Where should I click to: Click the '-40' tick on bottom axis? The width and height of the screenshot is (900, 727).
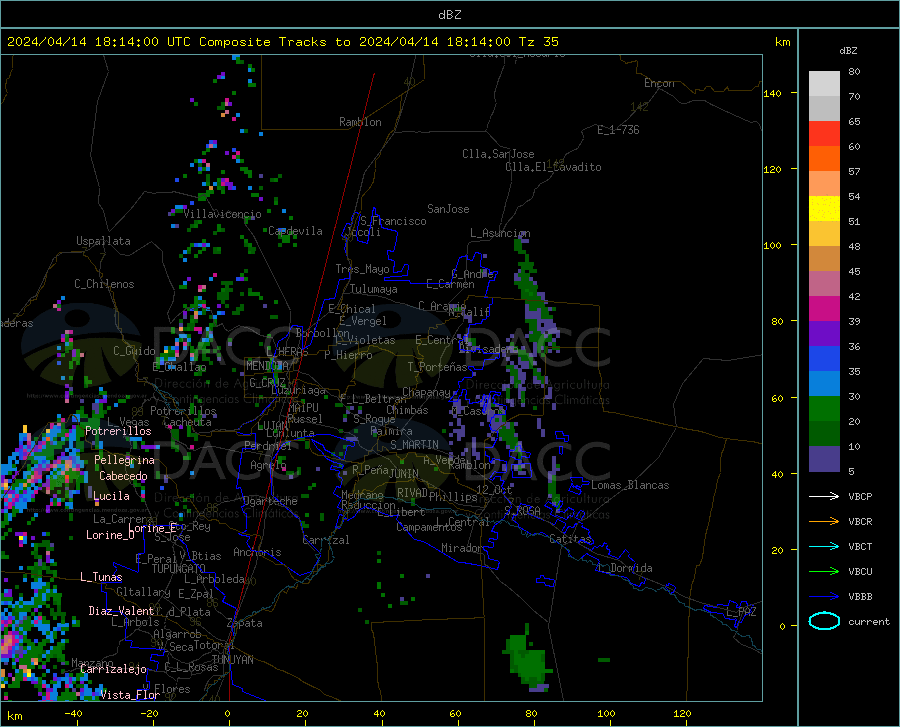73,714
